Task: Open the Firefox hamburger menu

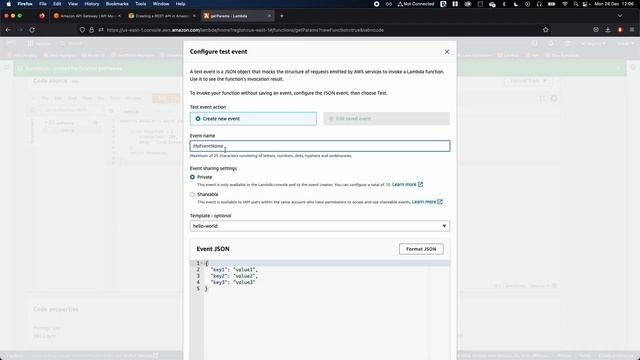Action: pos(632,30)
